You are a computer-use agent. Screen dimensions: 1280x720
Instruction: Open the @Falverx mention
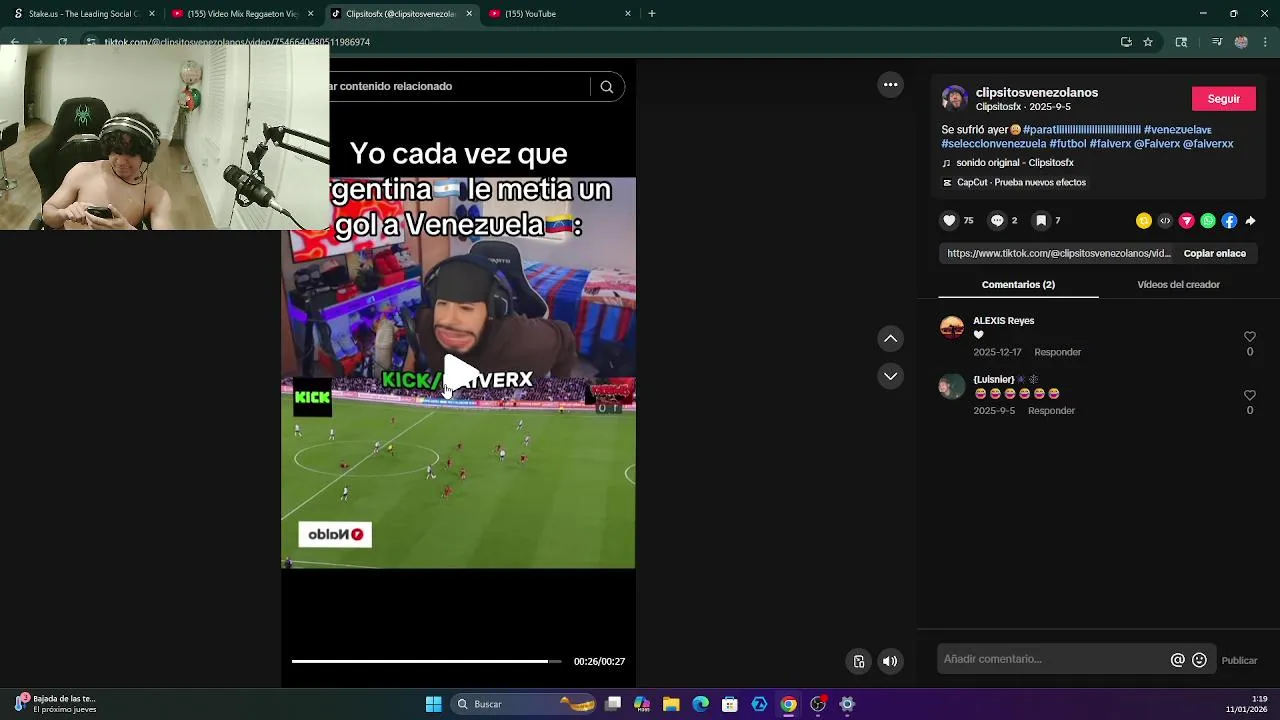click(x=1156, y=144)
